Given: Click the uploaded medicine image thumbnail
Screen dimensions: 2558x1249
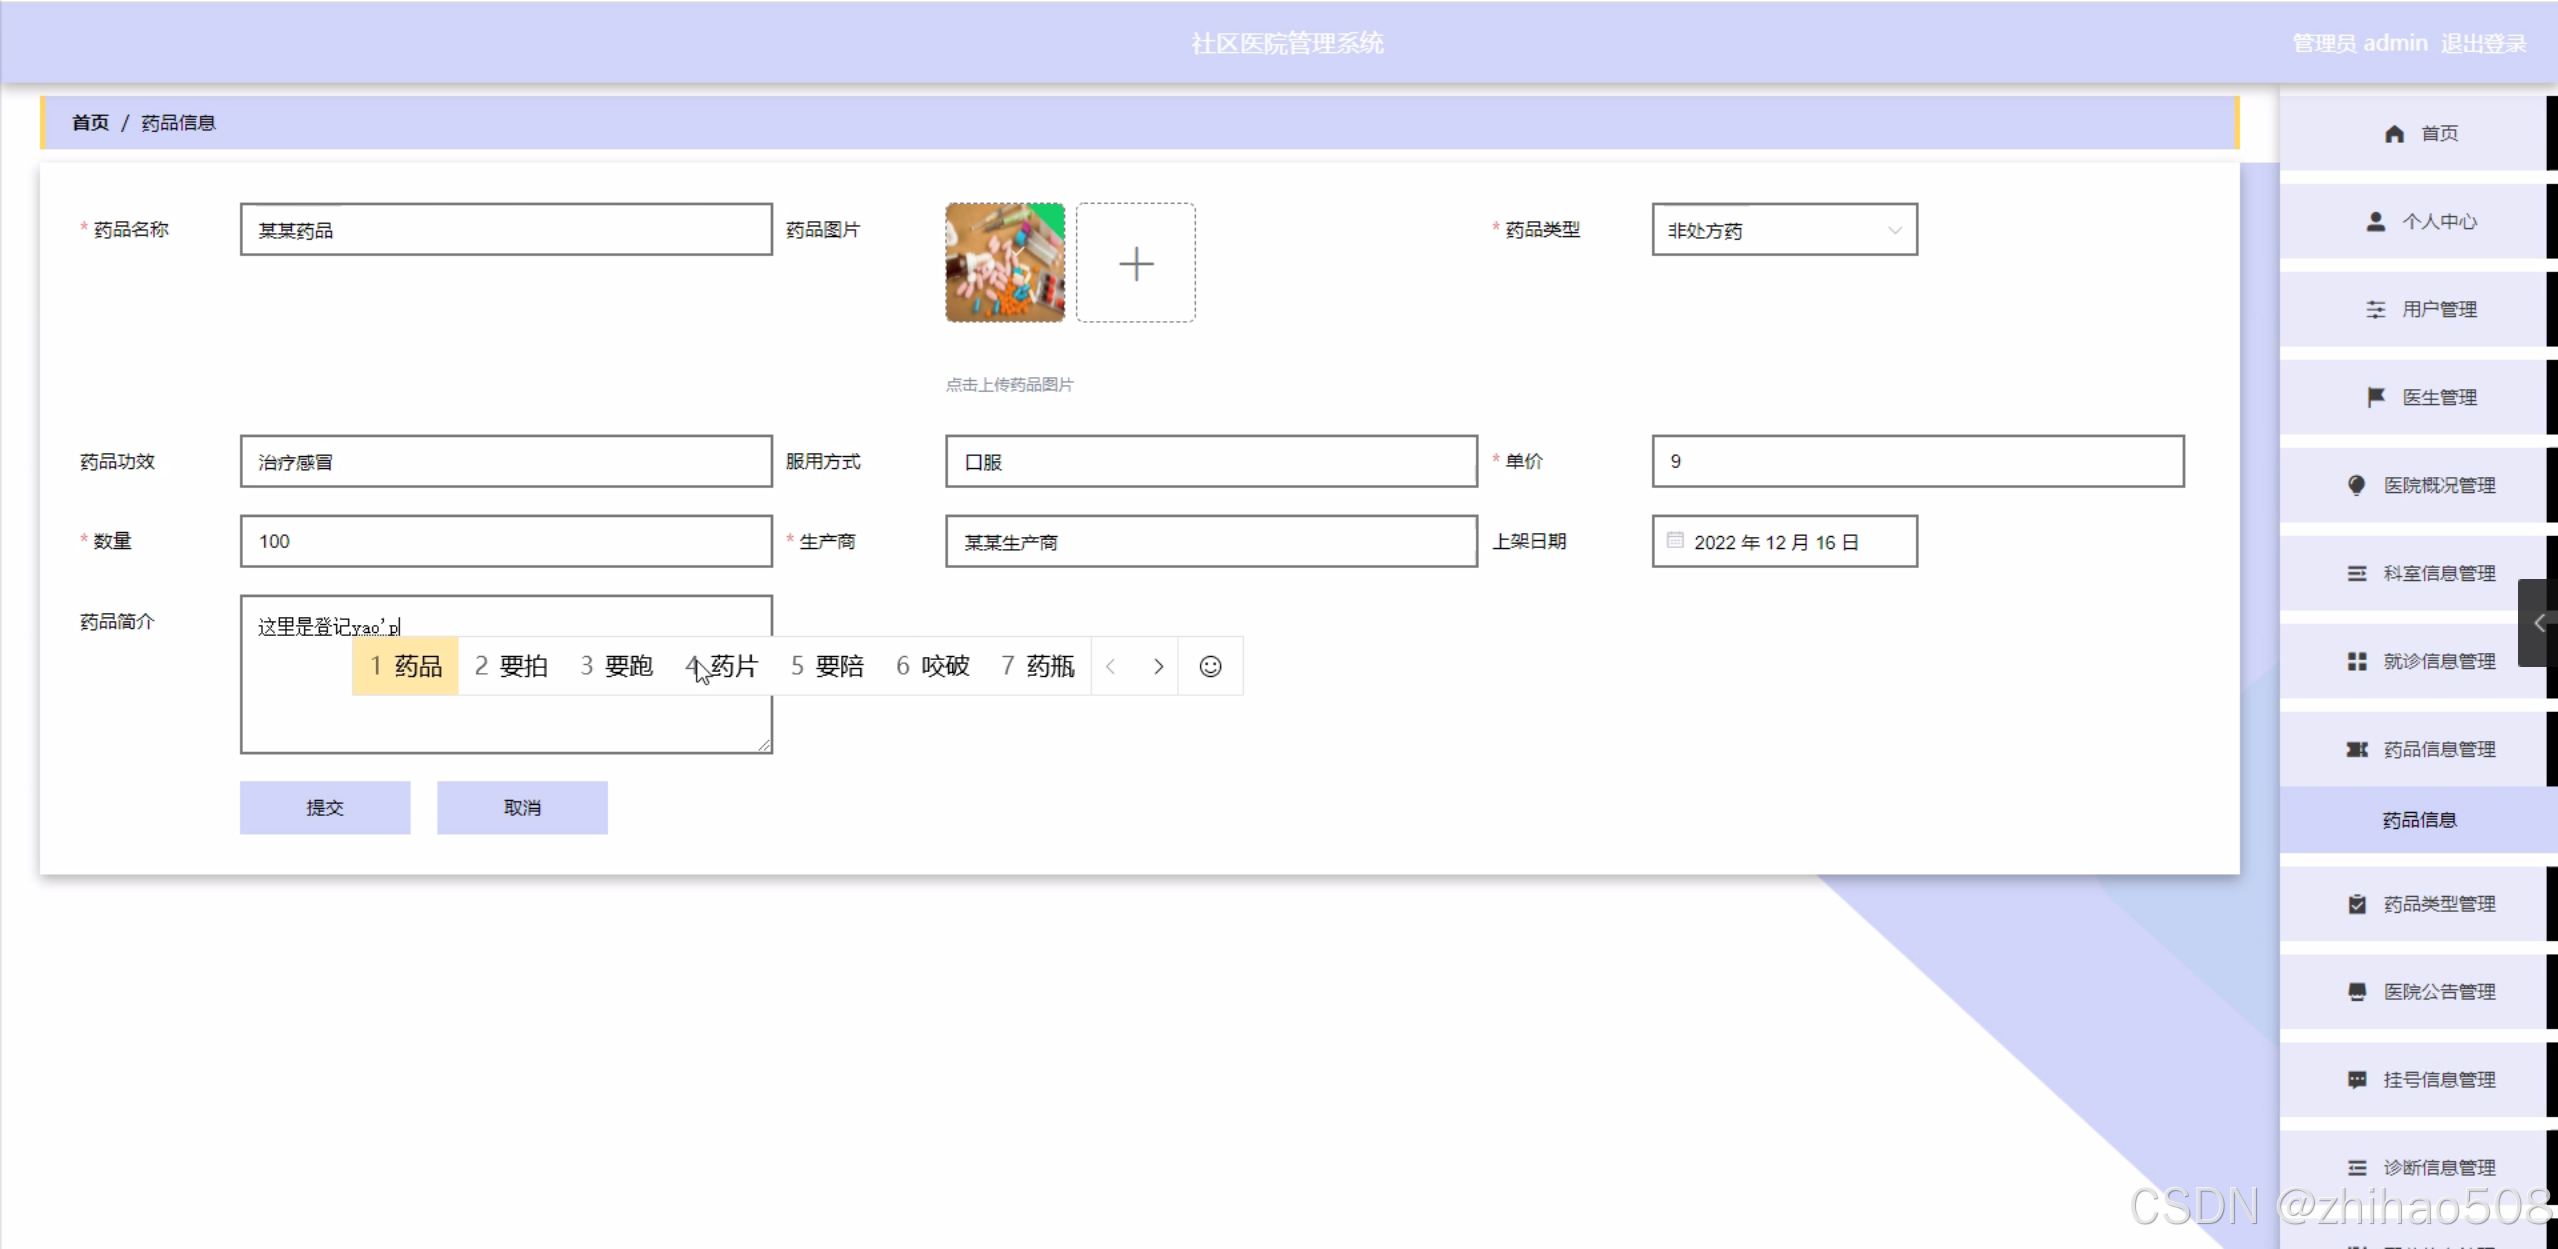Looking at the screenshot, I should [1004, 263].
